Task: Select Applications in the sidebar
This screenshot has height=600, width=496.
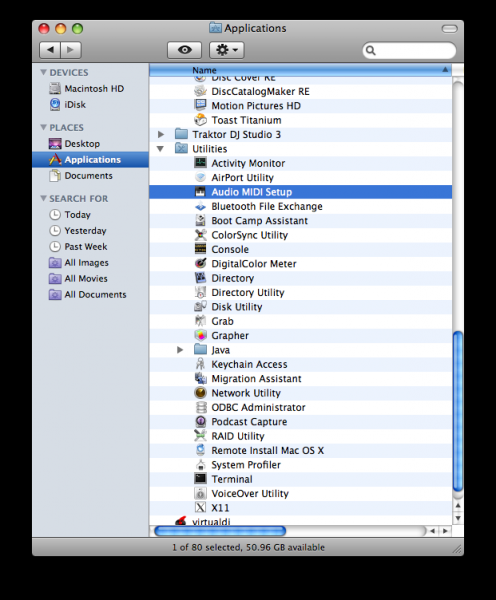Action: (90, 160)
